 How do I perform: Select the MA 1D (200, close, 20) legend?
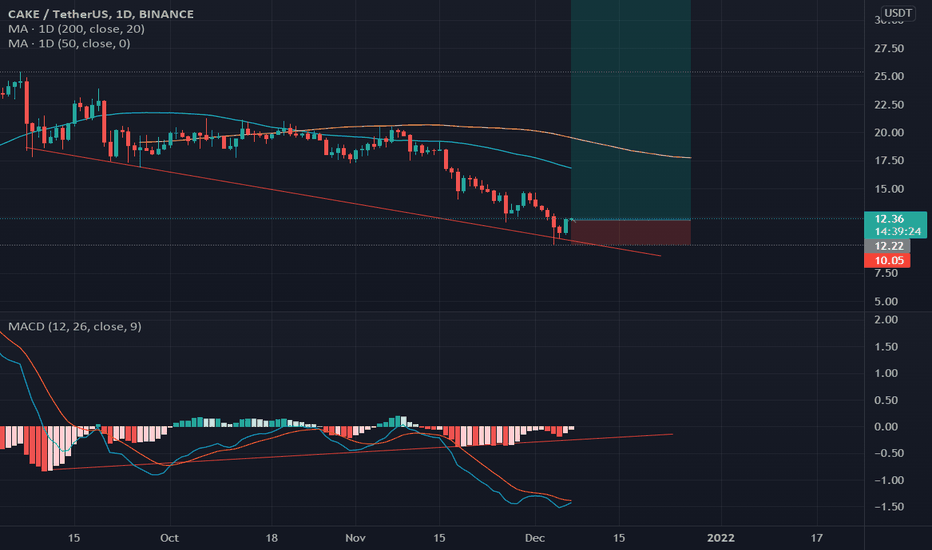[x=76, y=29]
